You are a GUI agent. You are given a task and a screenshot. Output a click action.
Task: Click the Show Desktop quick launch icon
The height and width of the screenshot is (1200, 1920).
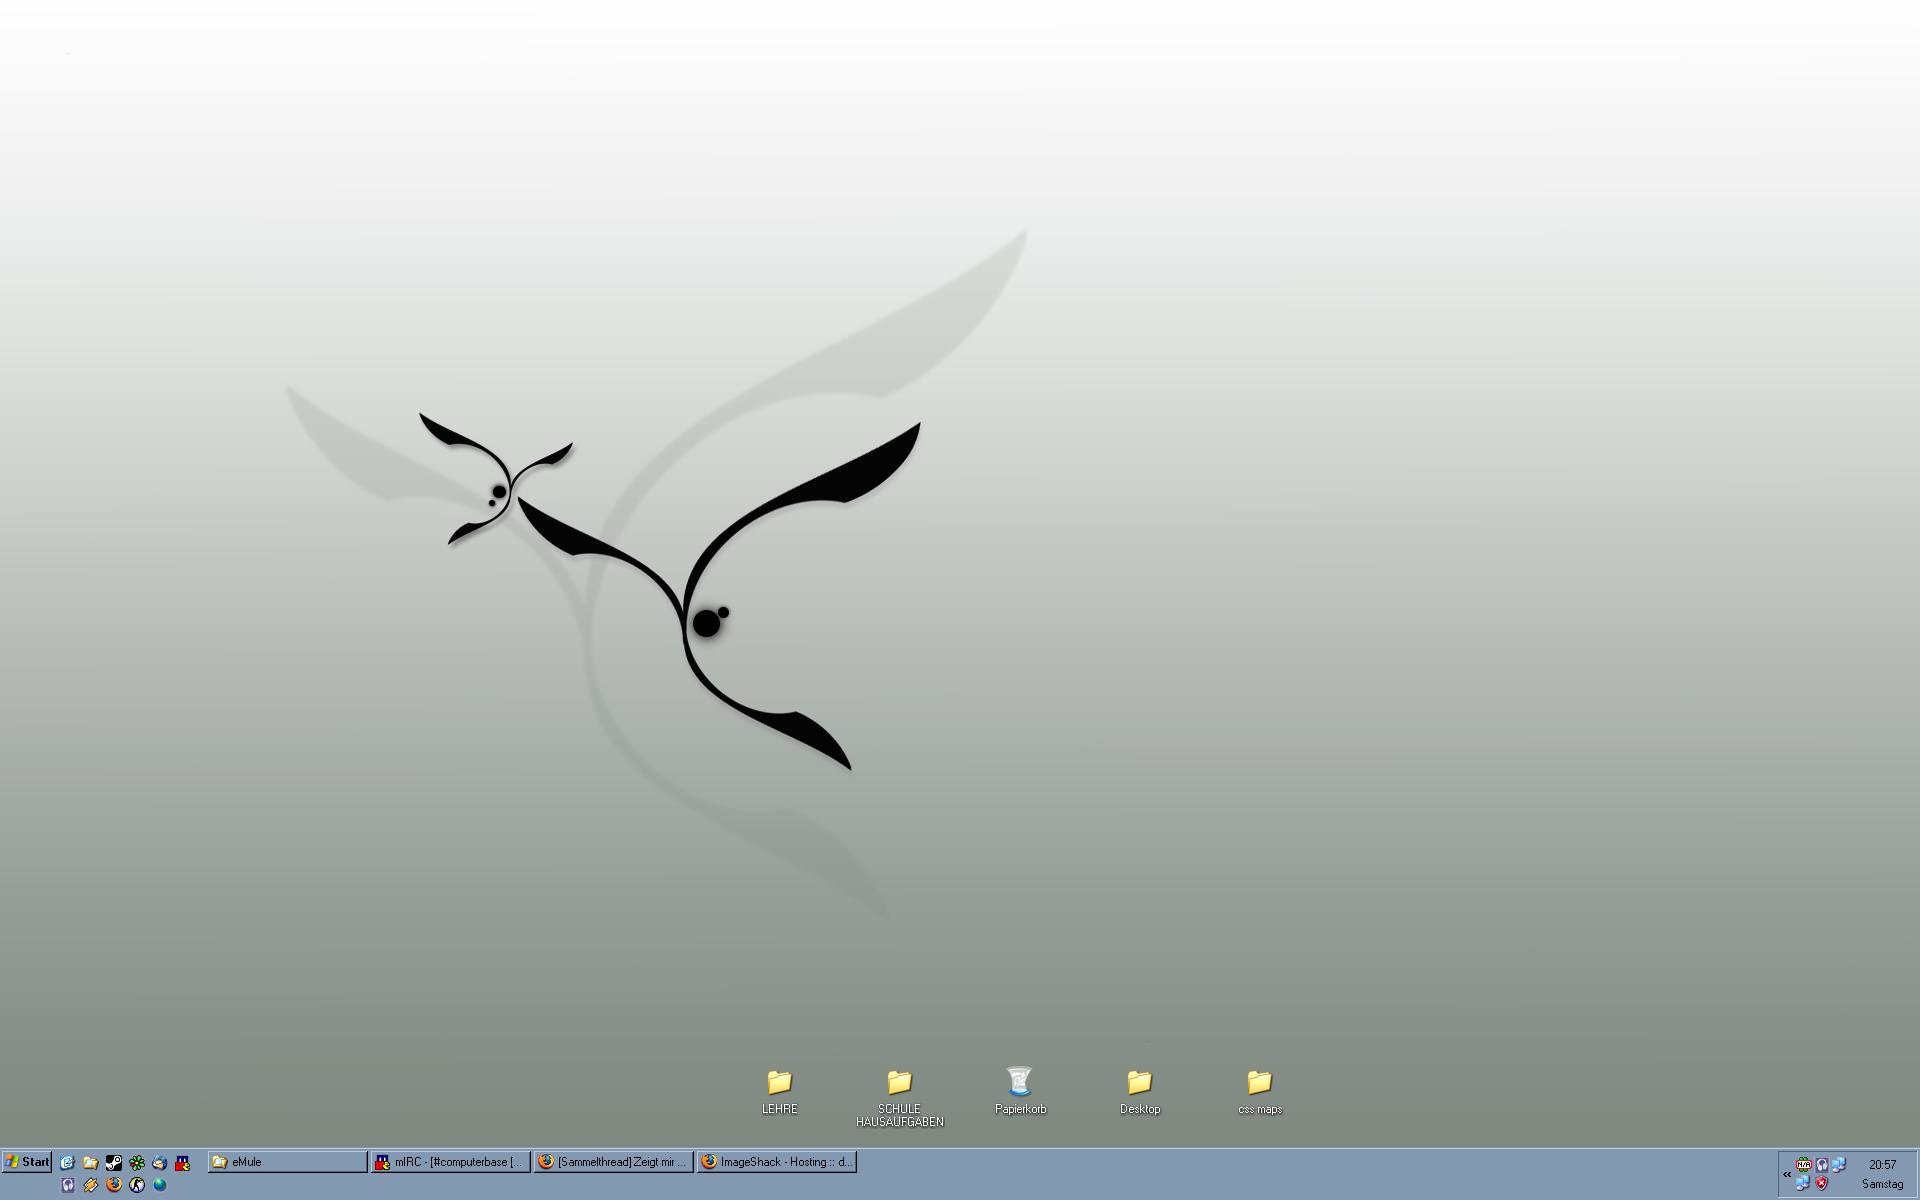pos(67,1162)
